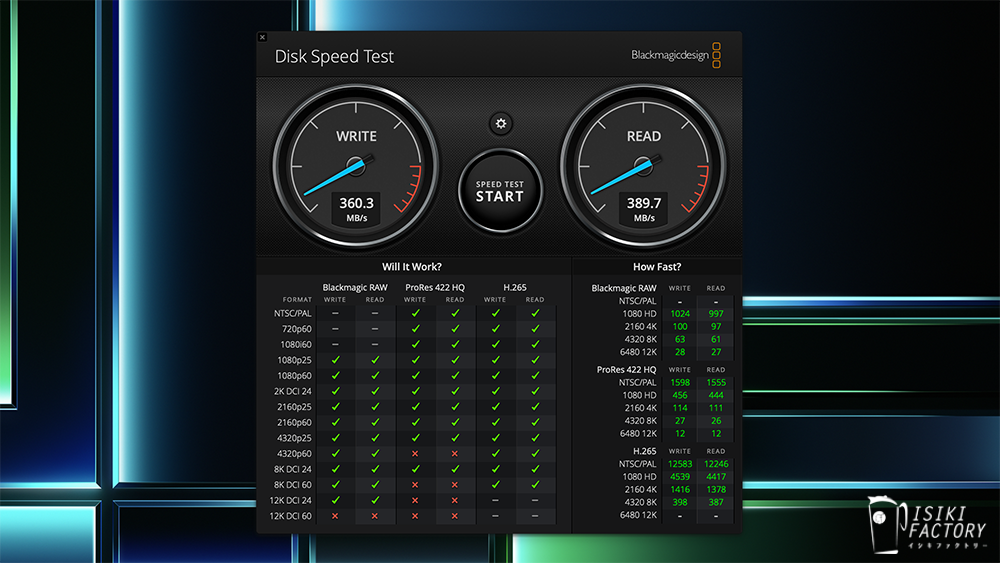Click the Blackmagic RAW section header in How Fast
Viewport: 1000px width, 563px height.
coord(624,288)
